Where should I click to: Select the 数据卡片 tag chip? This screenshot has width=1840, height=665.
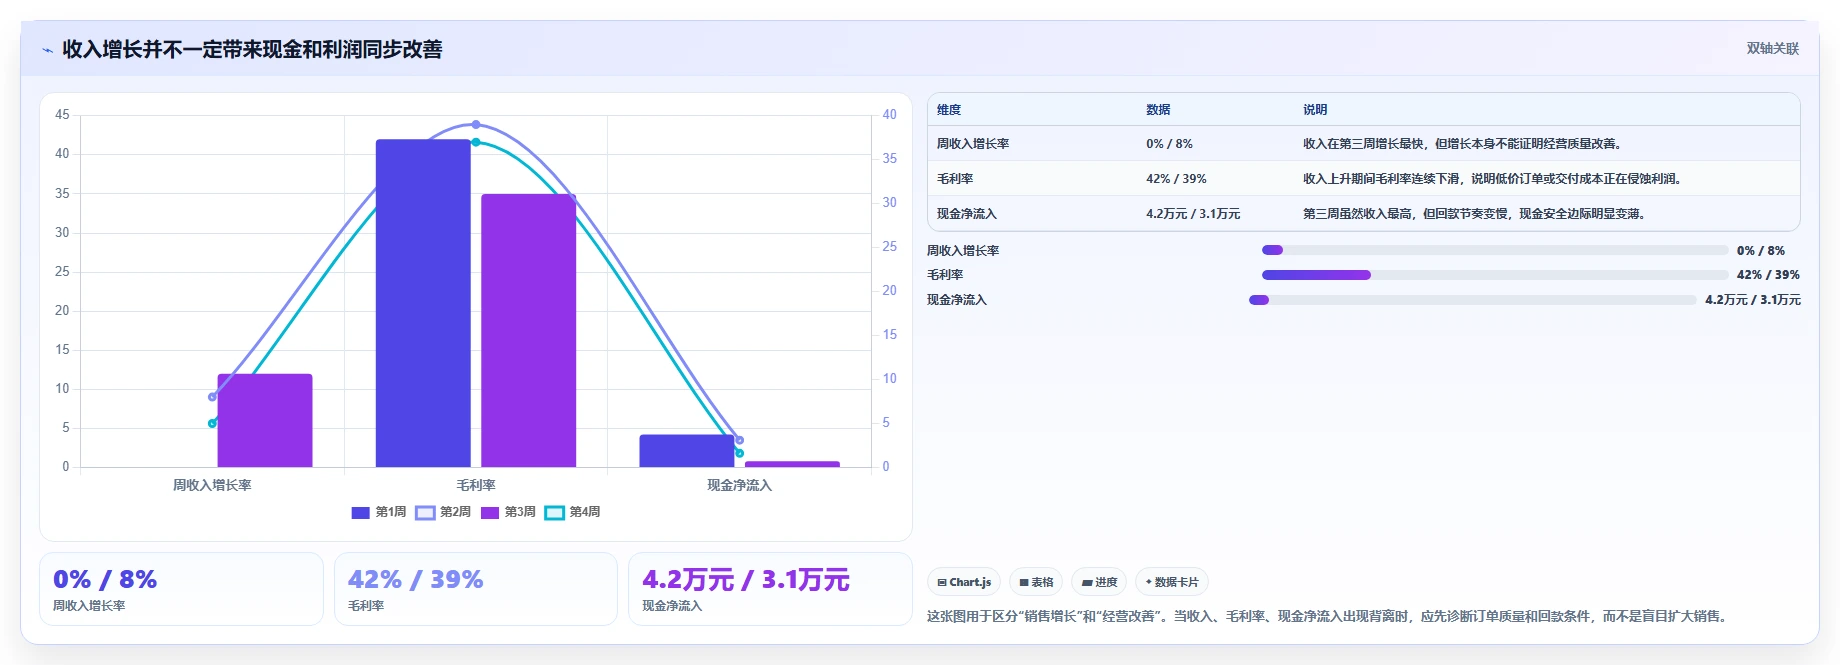pos(1172,582)
